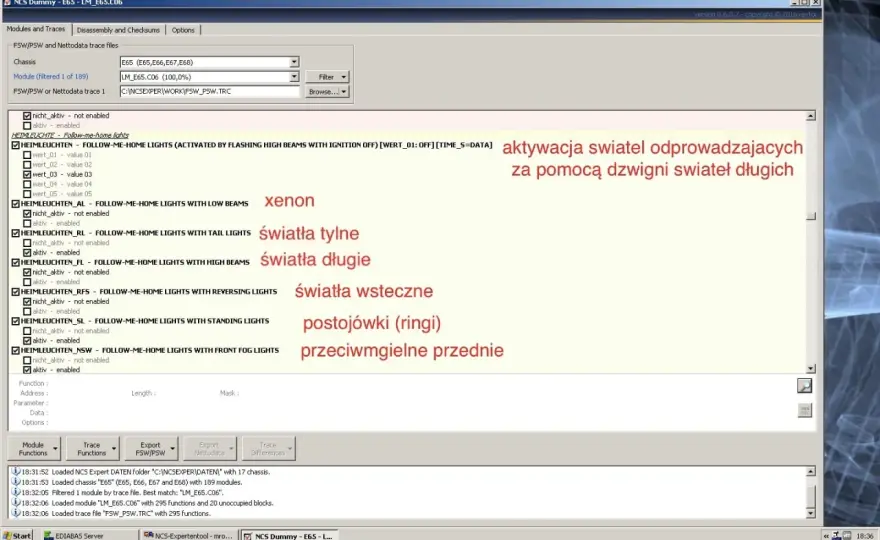The width and height of the screenshot is (880, 540).
Task: Click log panel scrollbar down arrow
Action: (x=810, y=513)
